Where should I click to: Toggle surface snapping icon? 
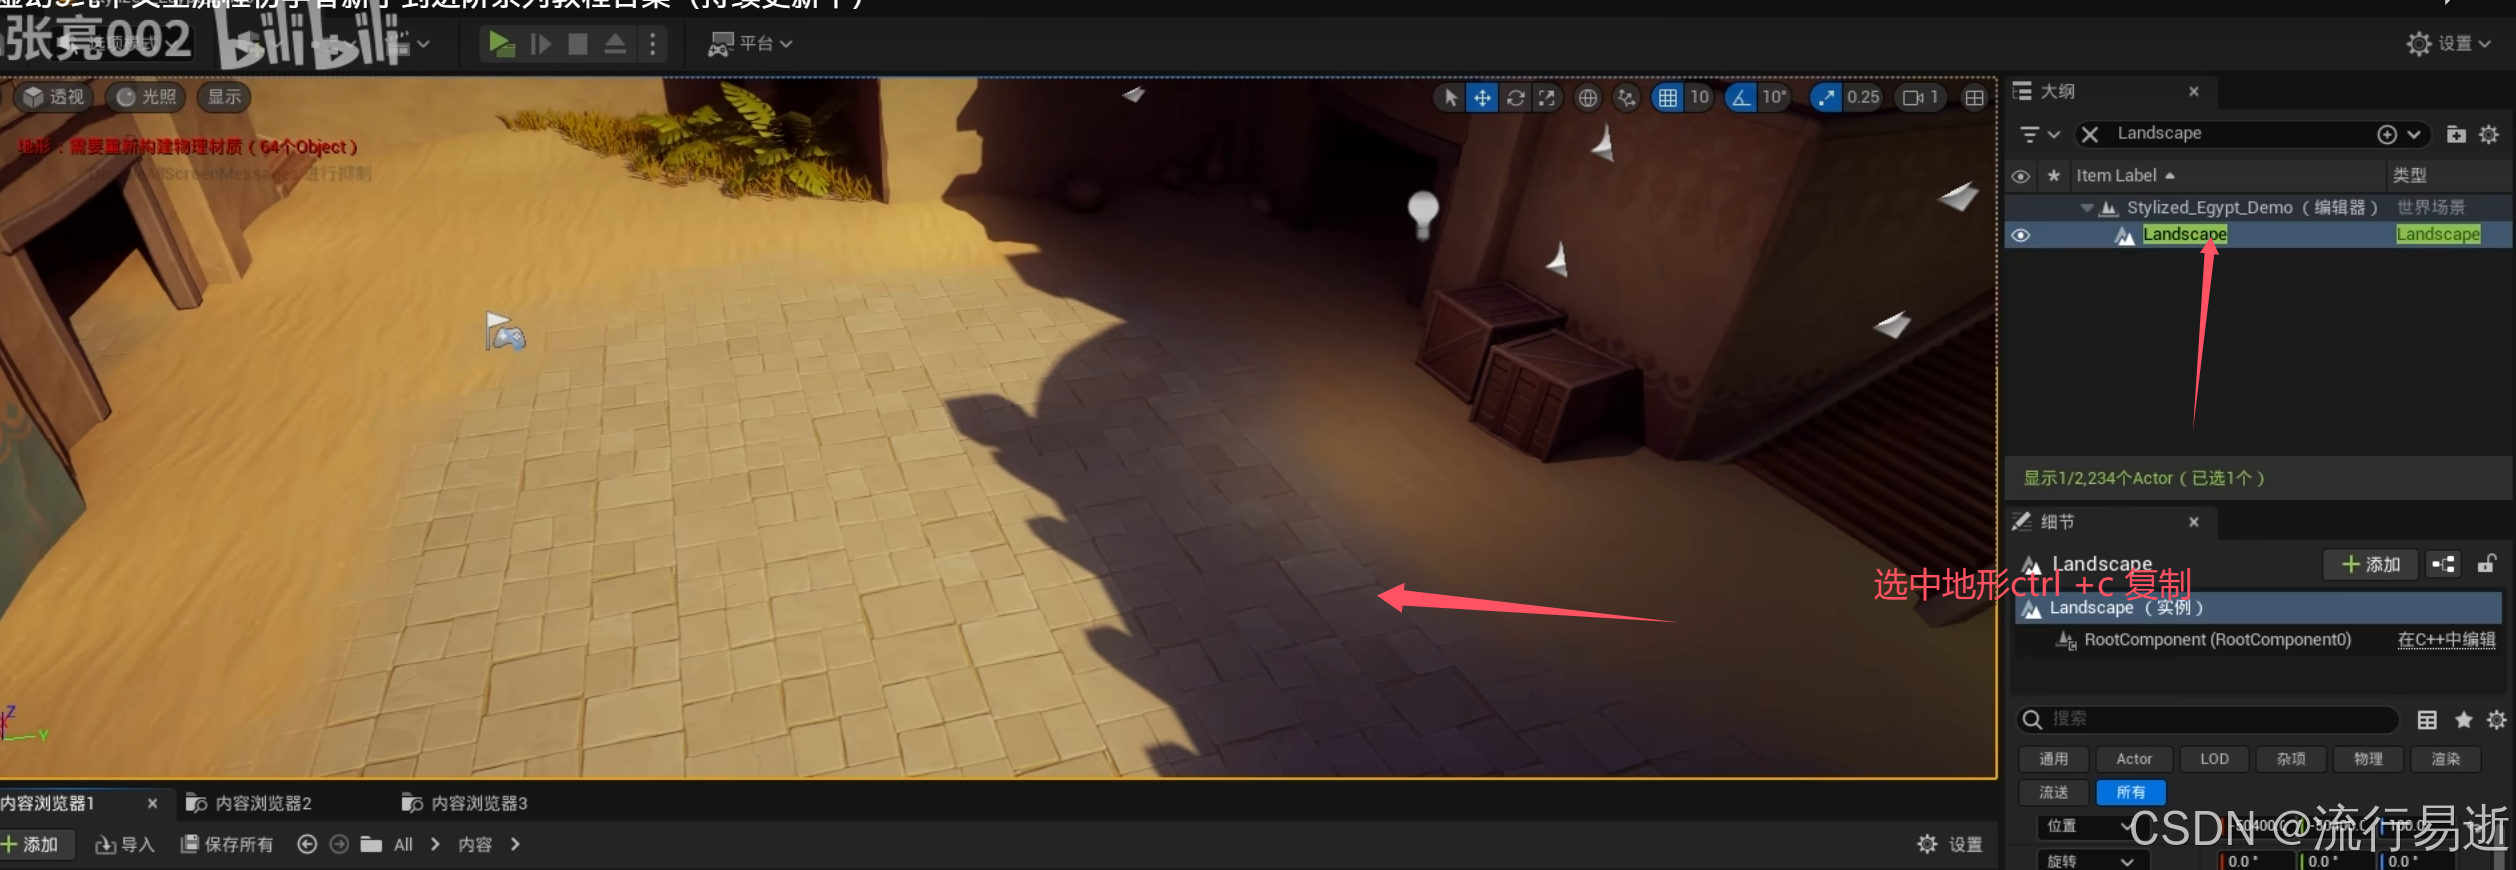[x=1627, y=97]
